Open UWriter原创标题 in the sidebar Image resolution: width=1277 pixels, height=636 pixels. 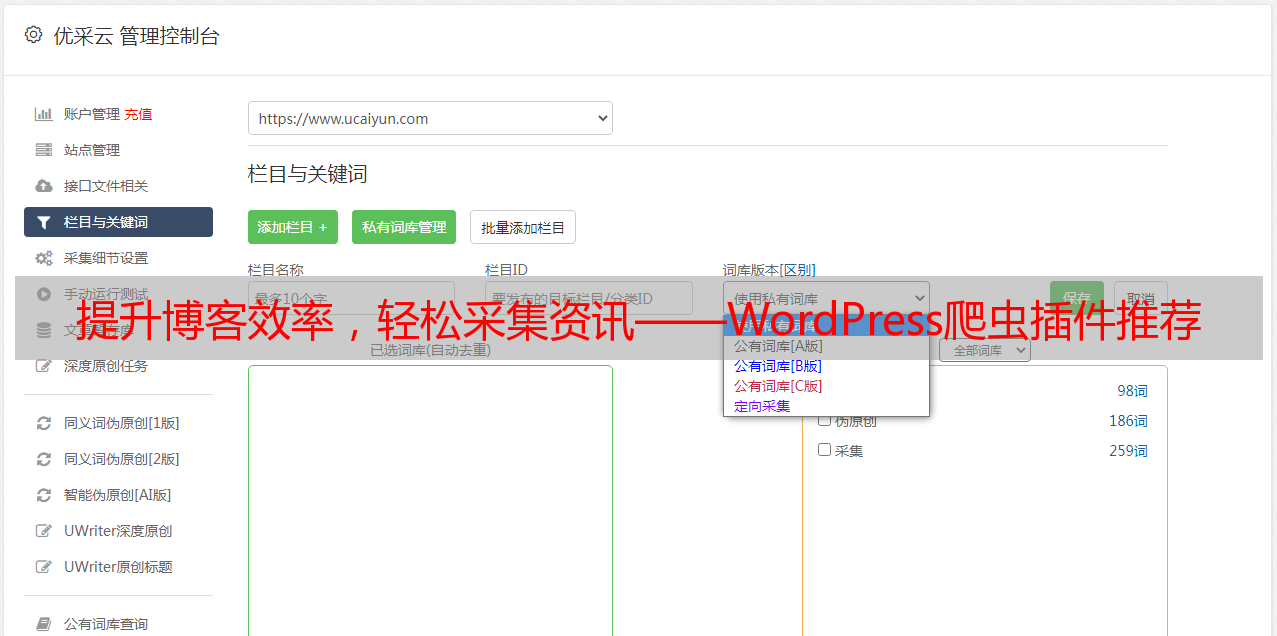point(118,567)
